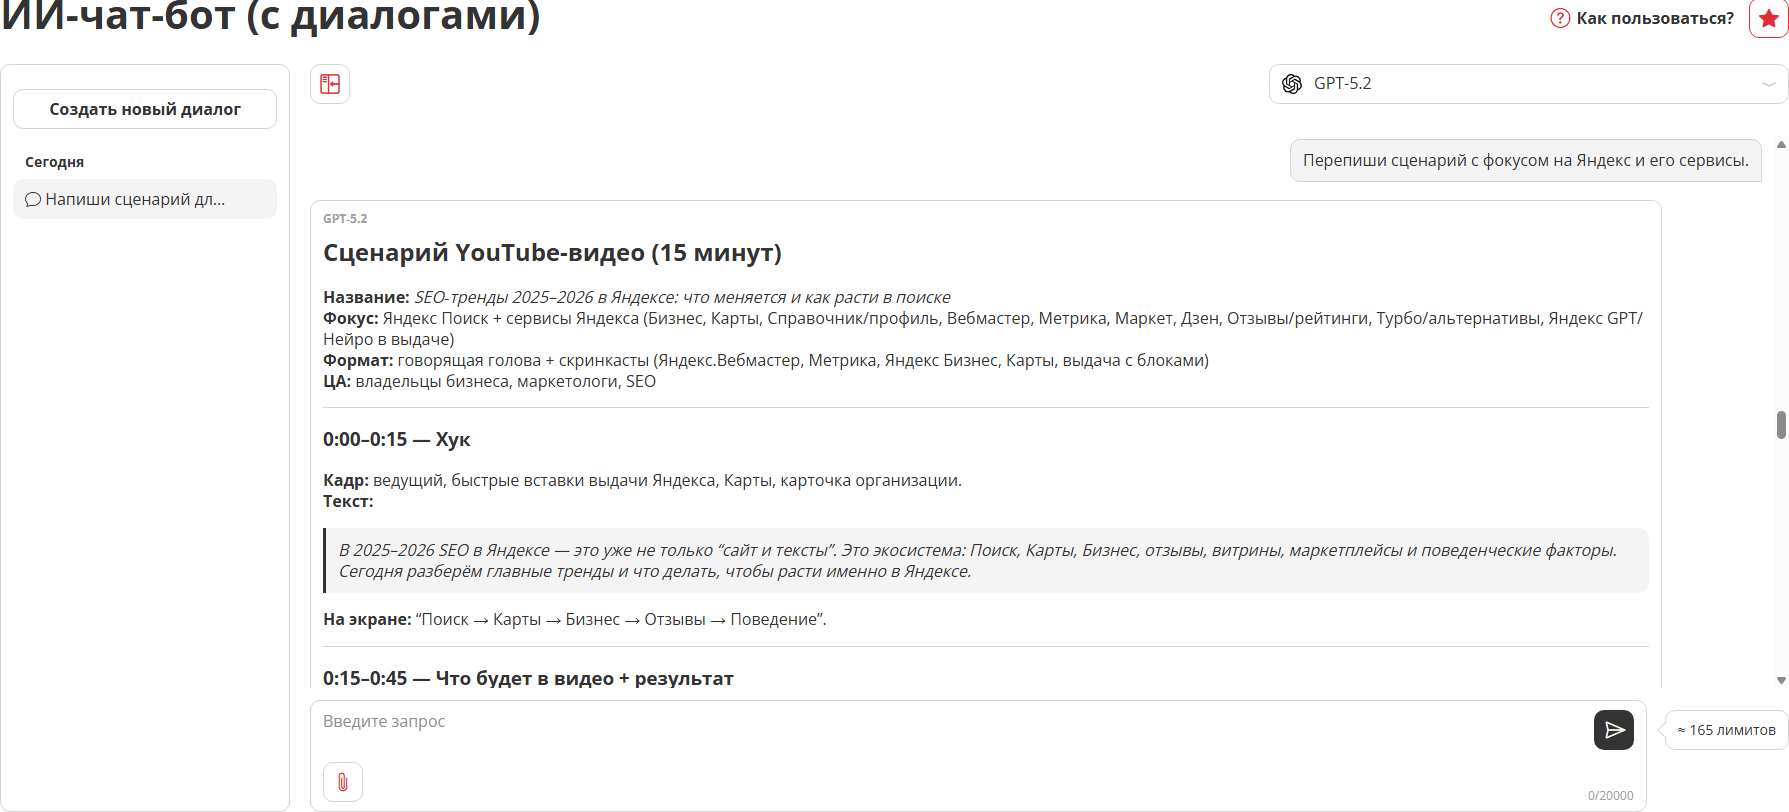Click chat bubble icon beside Напиши сценарий
Screen dimensions: 1789x812
(x=33, y=199)
